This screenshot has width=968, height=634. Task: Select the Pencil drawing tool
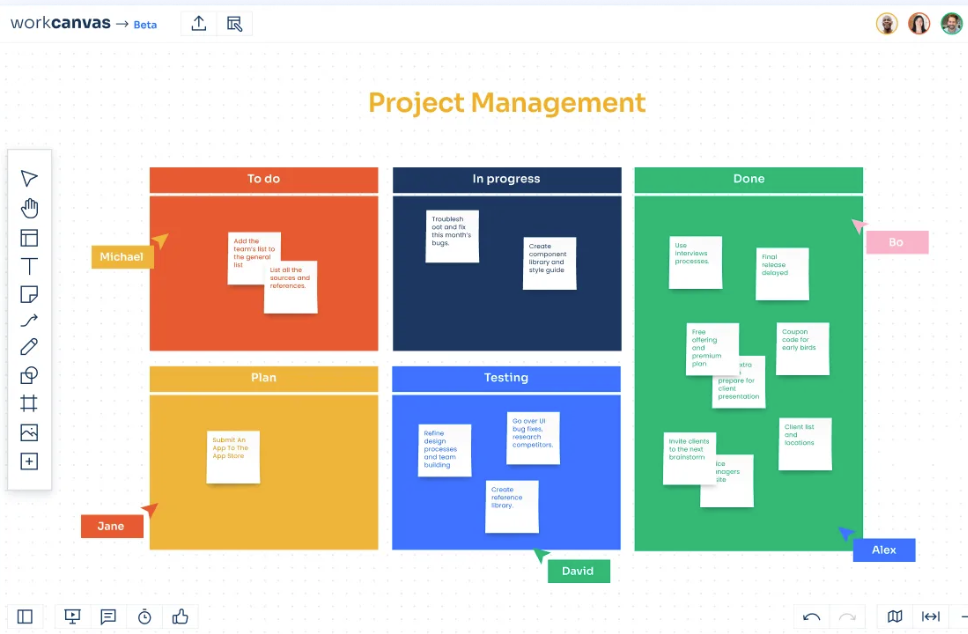[29, 346]
